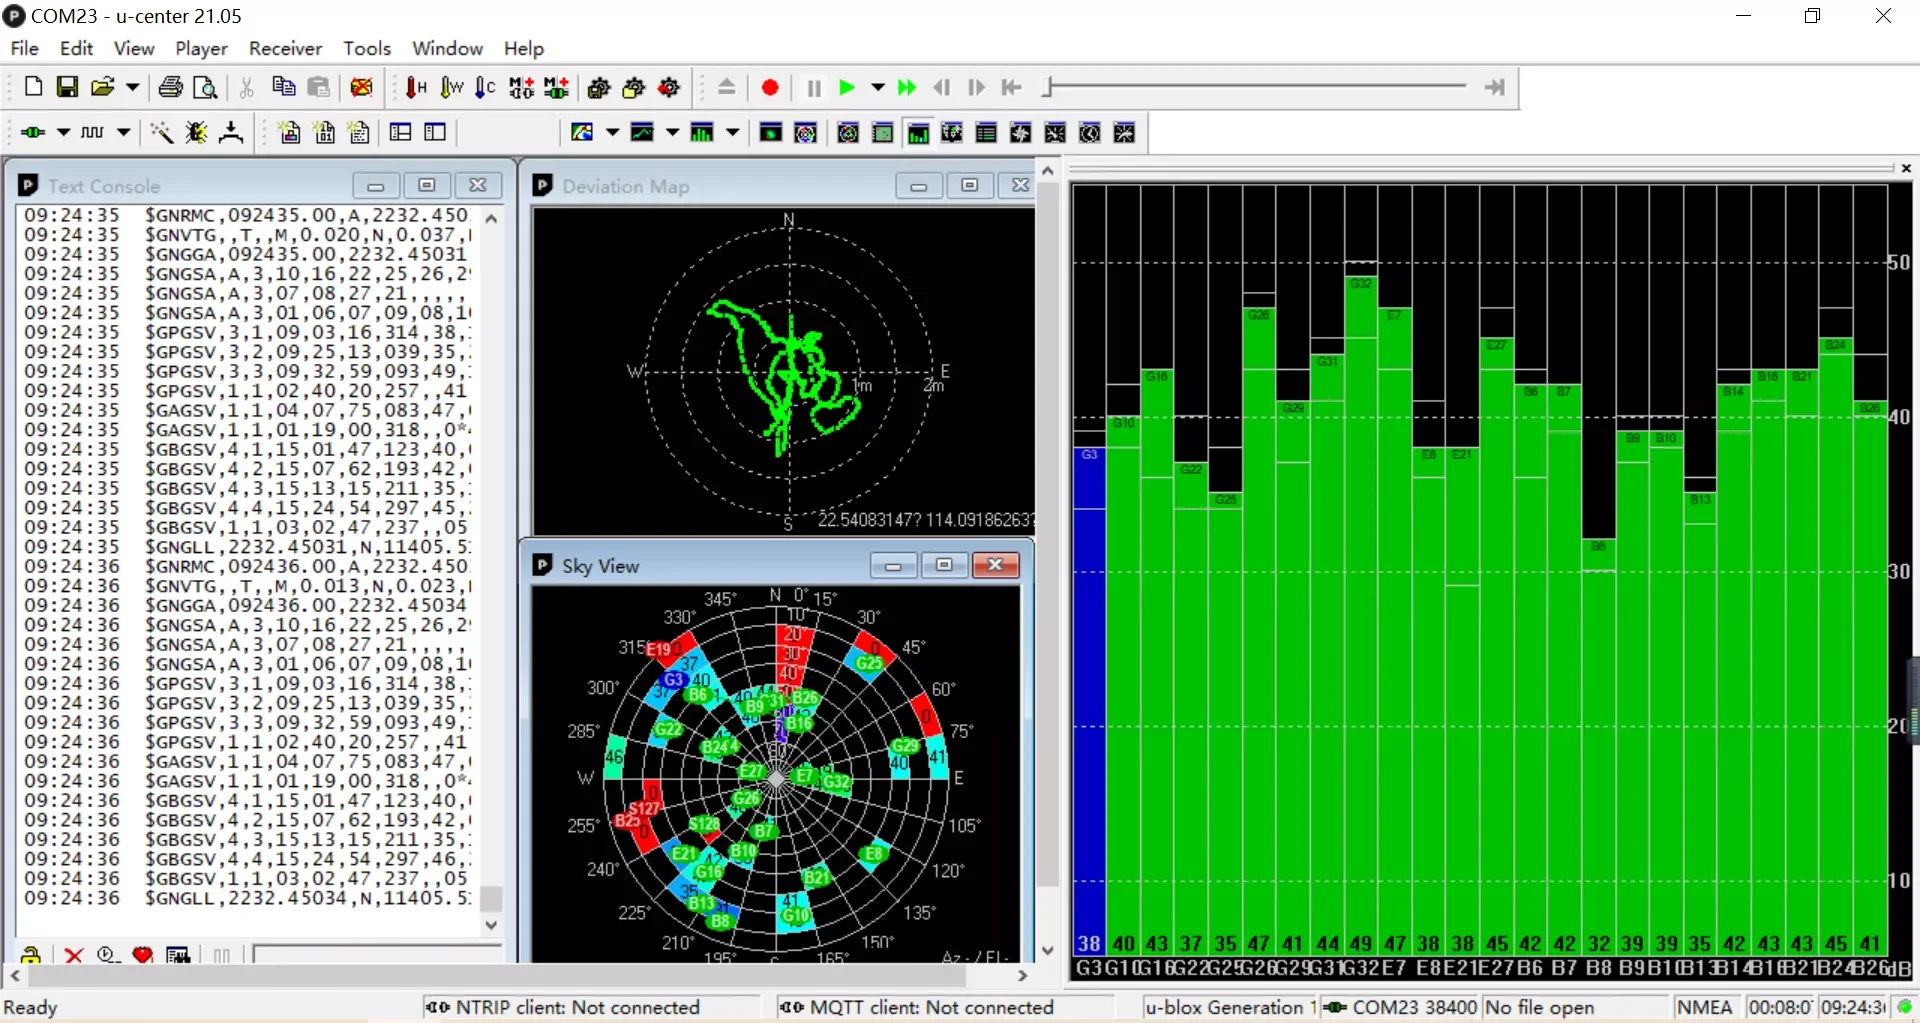Click the Coldstart (C) receiver reset icon

485,88
